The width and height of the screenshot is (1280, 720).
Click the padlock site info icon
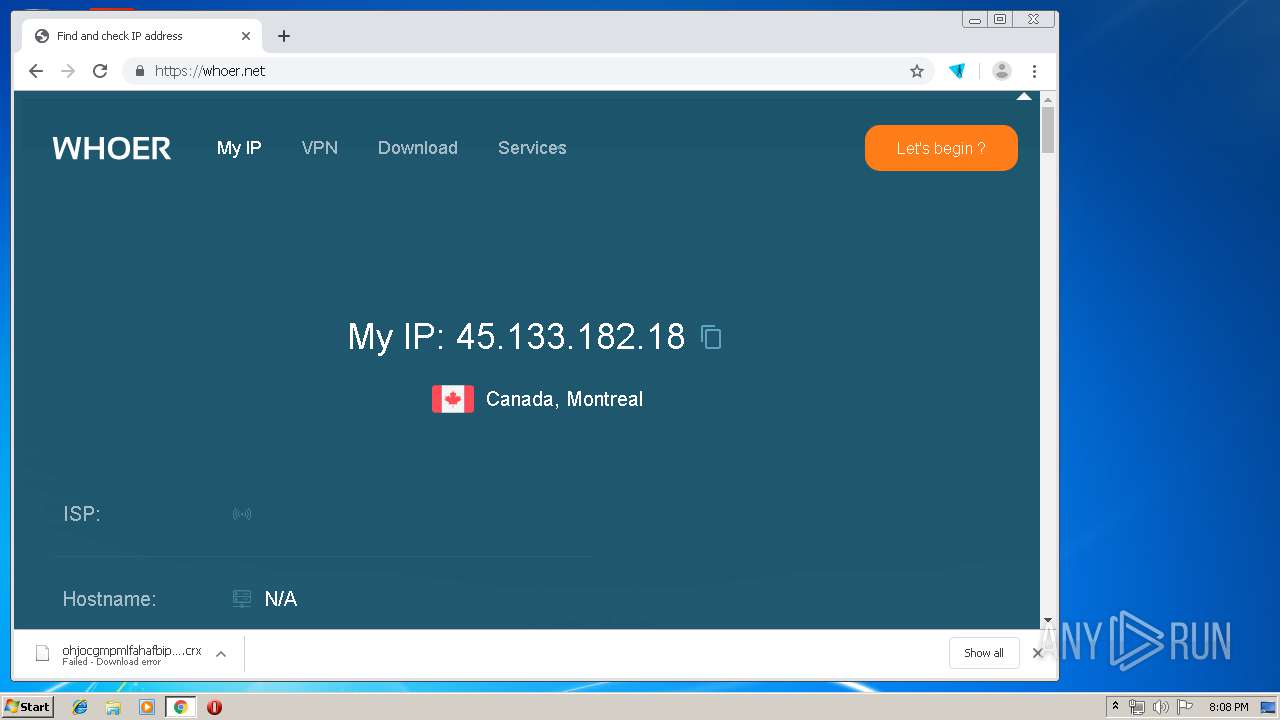tap(140, 71)
